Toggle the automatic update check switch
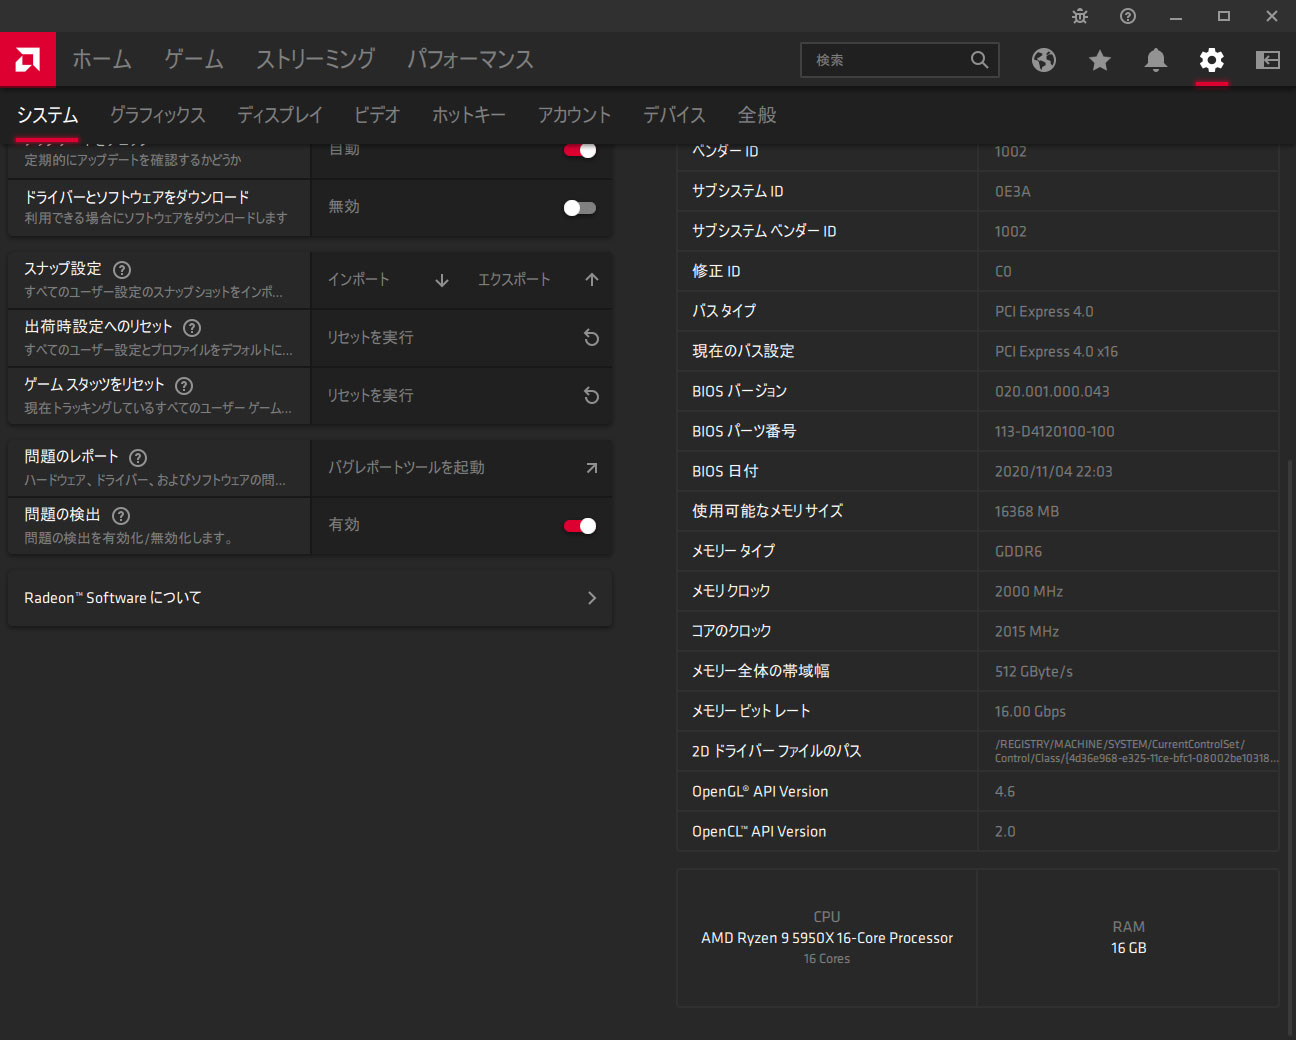Viewport: 1296px width, 1040px height. coord(579,151)
